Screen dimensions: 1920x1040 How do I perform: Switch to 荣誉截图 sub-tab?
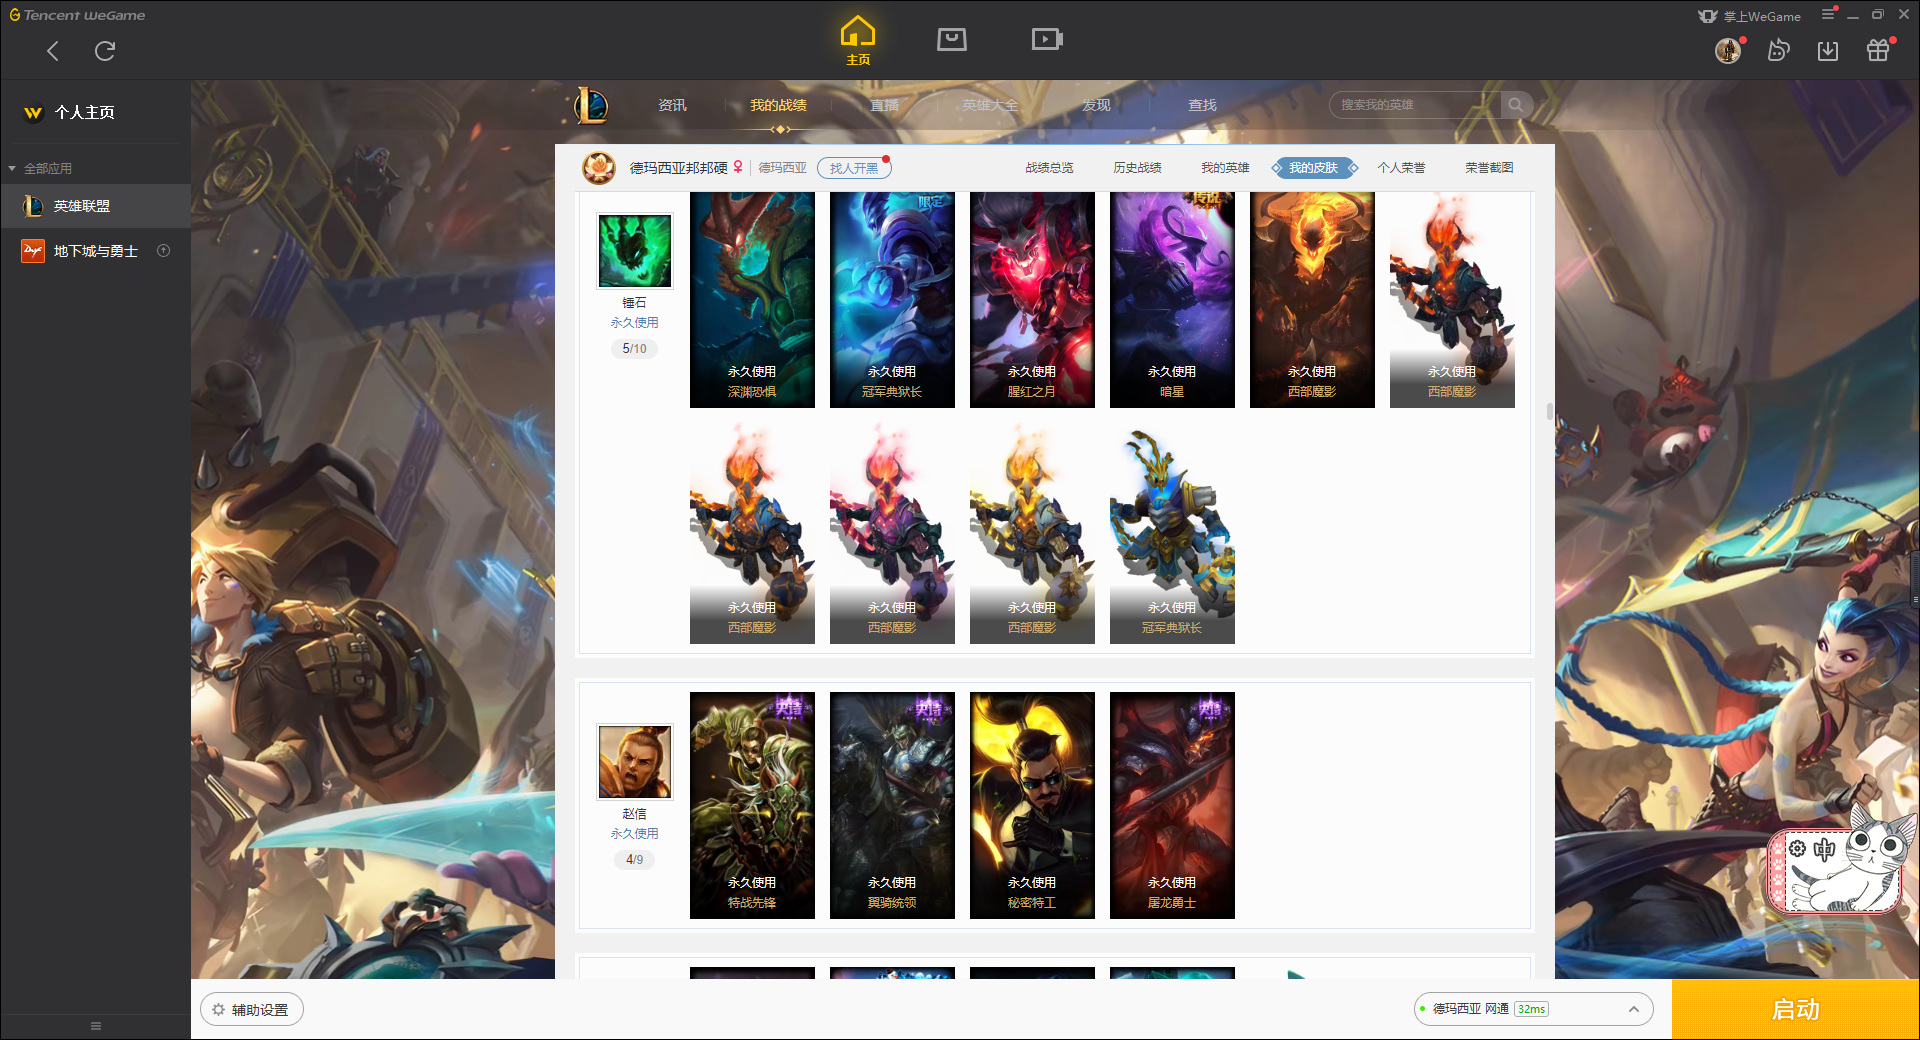click(1489, 168)
